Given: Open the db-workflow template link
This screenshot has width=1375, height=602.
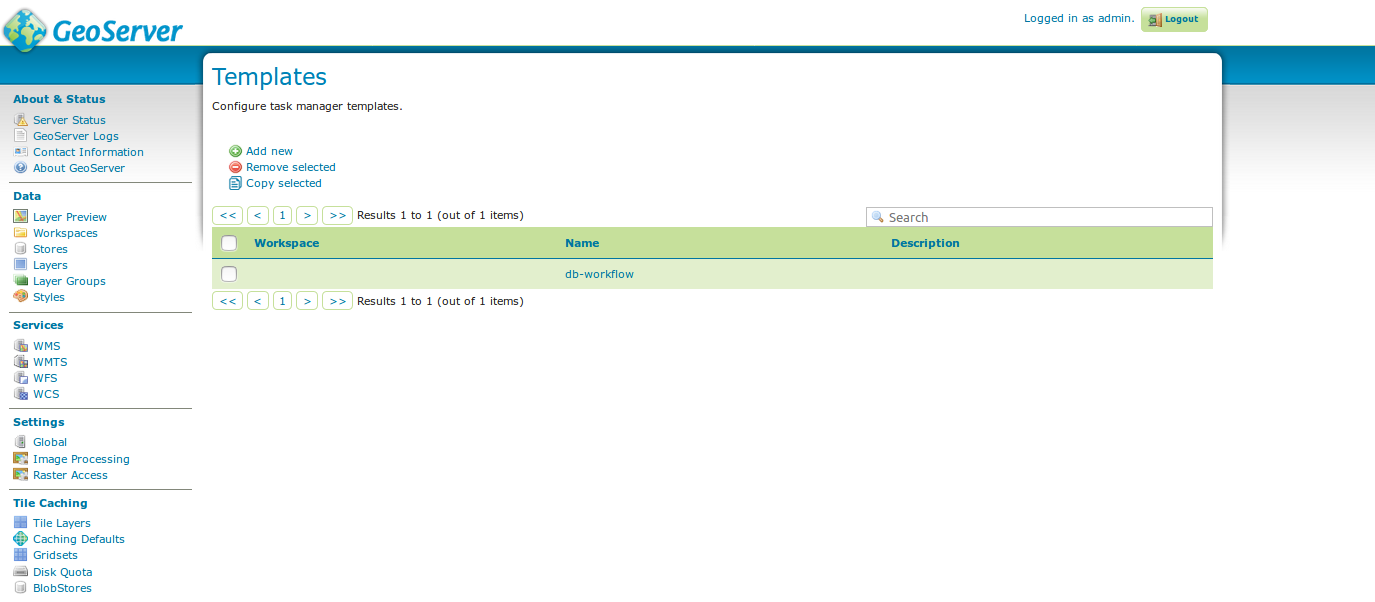Looking at the screenshot, I should (599, 274).
